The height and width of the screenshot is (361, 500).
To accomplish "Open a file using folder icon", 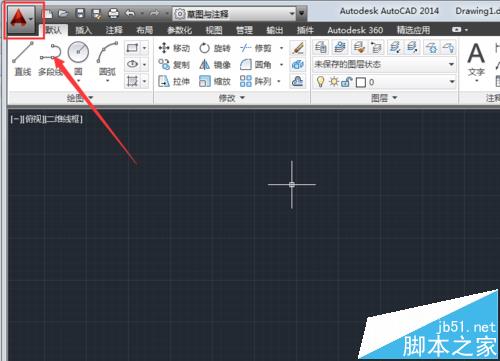I will tap(63, 14).
